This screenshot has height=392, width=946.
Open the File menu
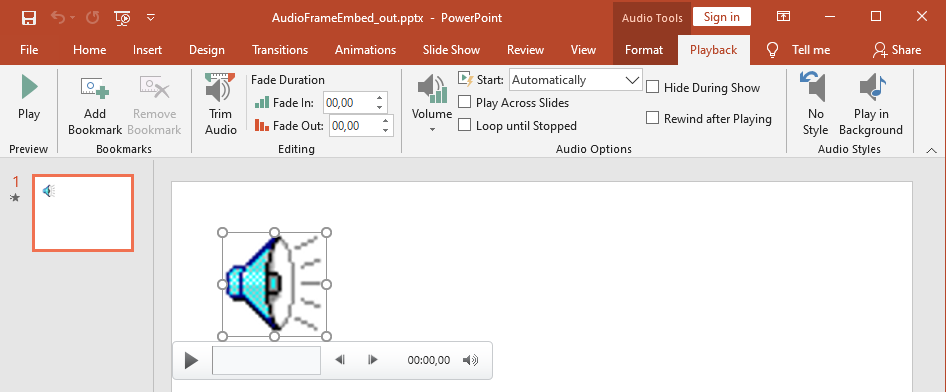point(29,50)
